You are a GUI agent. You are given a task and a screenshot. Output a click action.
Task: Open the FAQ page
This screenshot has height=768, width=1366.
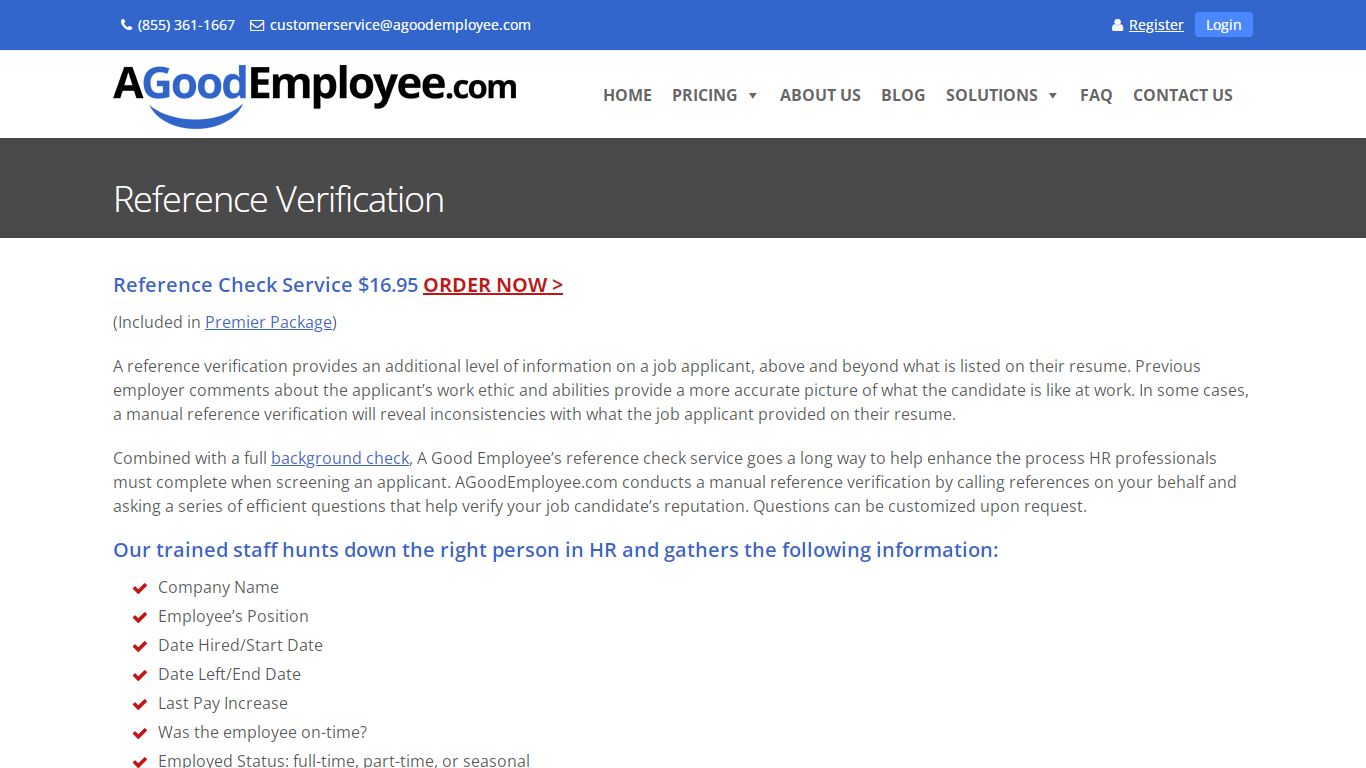tap(1096, 95)
